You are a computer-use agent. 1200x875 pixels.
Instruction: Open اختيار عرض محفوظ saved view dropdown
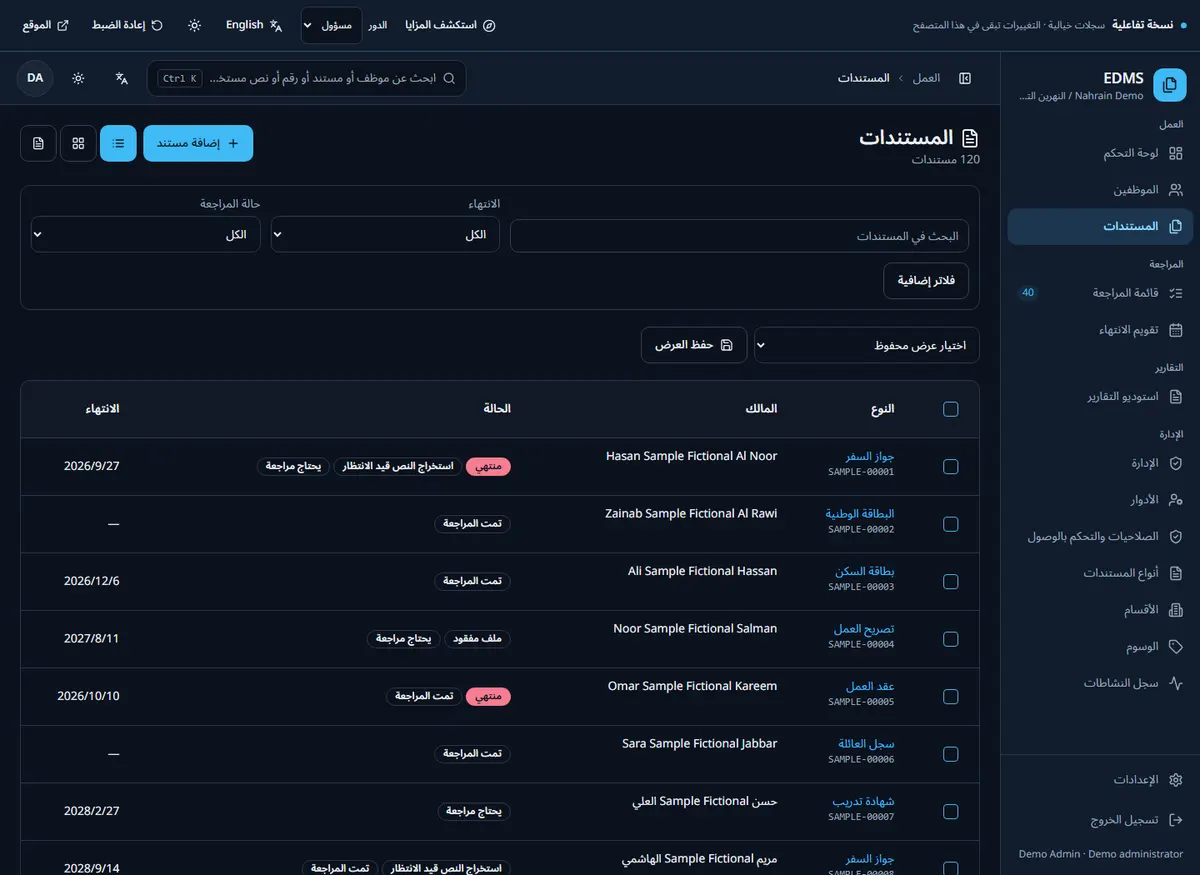[x=867, y=345]
